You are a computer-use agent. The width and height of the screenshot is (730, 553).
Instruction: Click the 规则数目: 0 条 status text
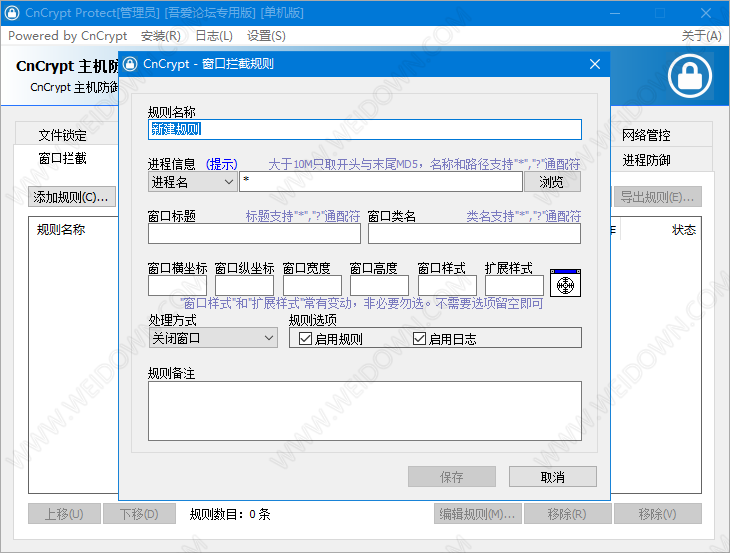[230, 514]
